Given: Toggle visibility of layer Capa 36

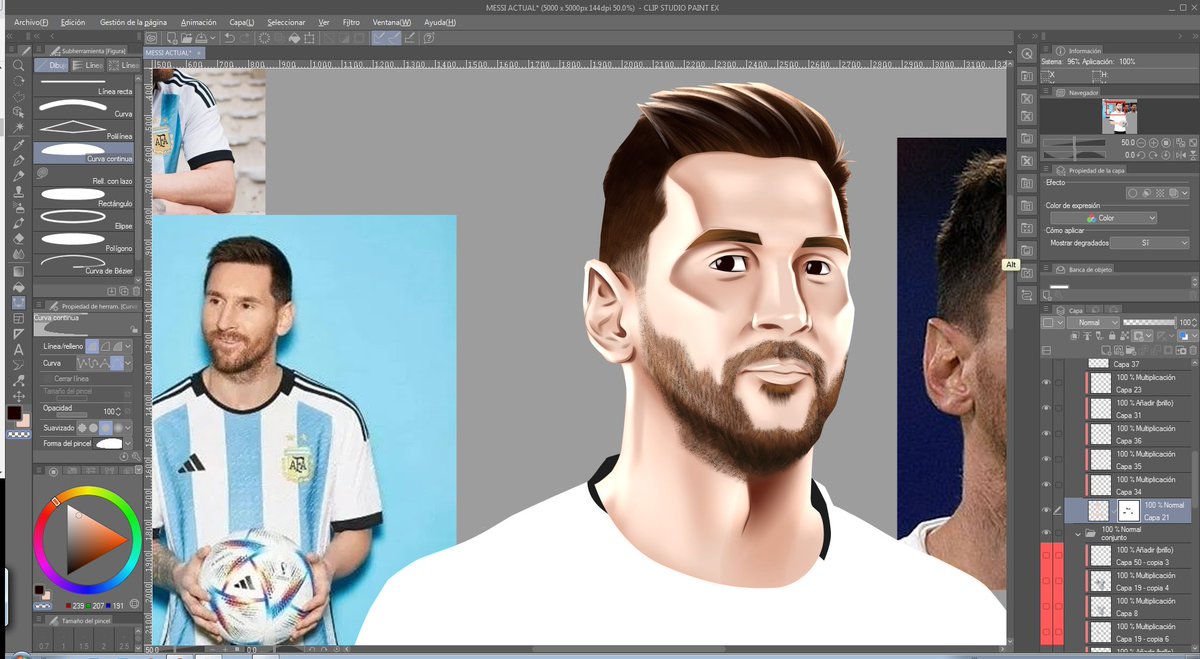Looking at the screenshot, I should click(x=1046, y=434).
